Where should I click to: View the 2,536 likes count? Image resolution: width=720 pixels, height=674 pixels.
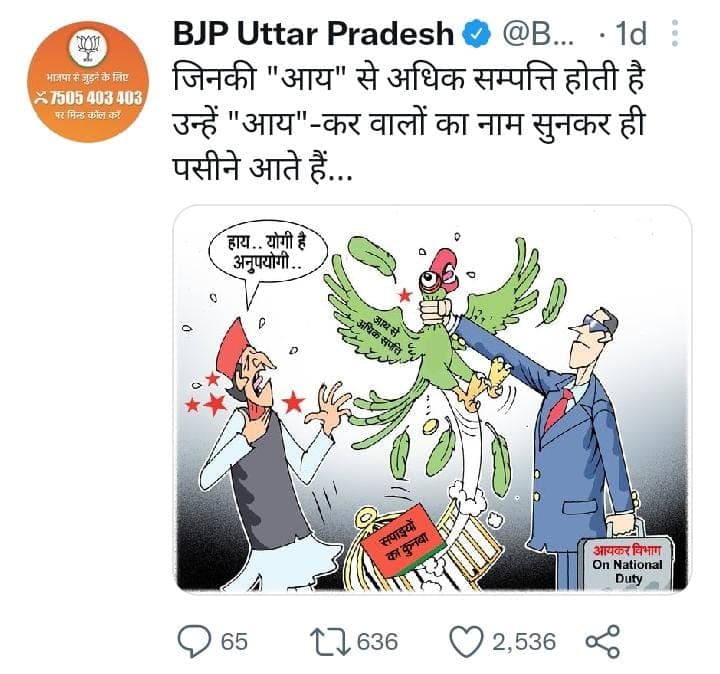tap(524, 641)
